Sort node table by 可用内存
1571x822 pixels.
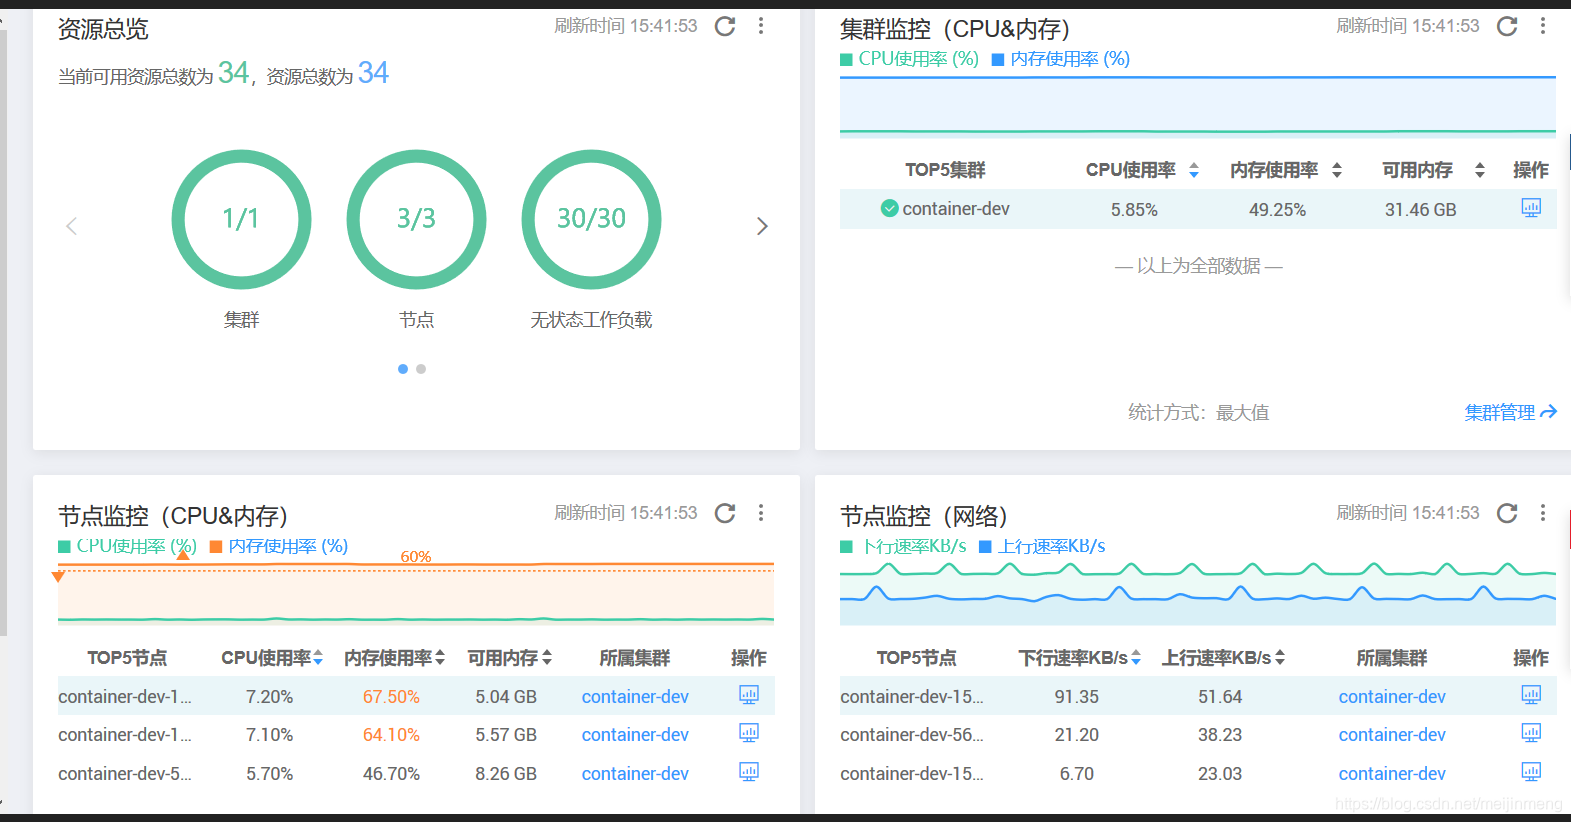click(x=547, y=658)
